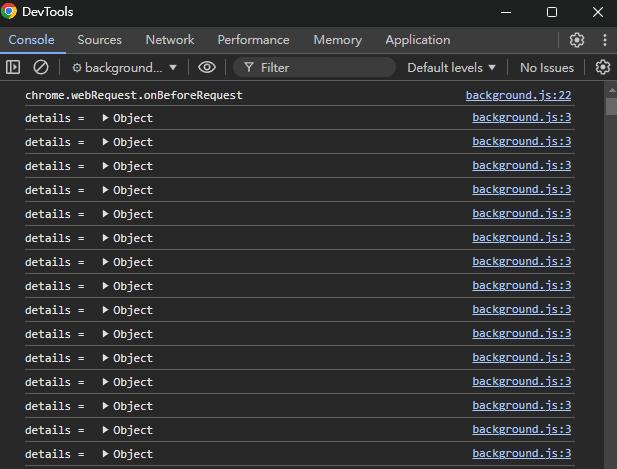Image resolution: width=617 pixels, height=469 pixels.
Task: Open background.js:3 link in last details row
Action: [521, 453]
